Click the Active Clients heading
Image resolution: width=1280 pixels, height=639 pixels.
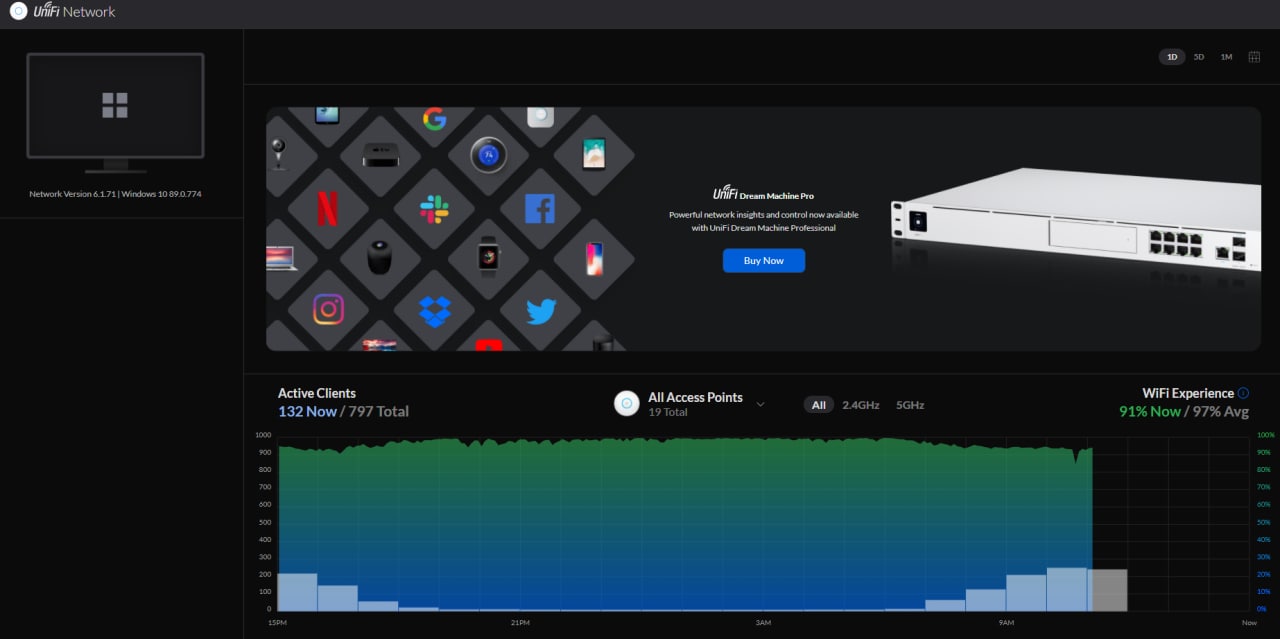click(317, 393)
